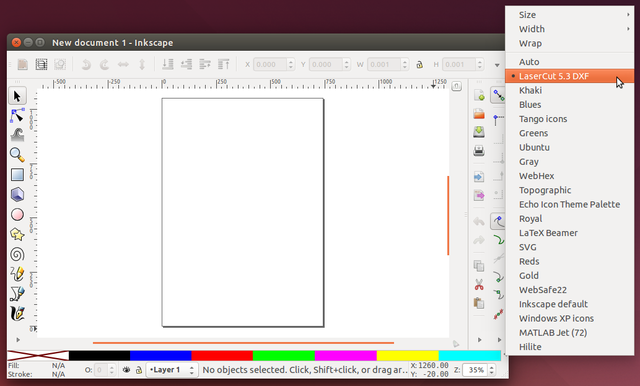Click the blue color swatch
Viewport: 640px width, 386px height.
coord(161,355)
